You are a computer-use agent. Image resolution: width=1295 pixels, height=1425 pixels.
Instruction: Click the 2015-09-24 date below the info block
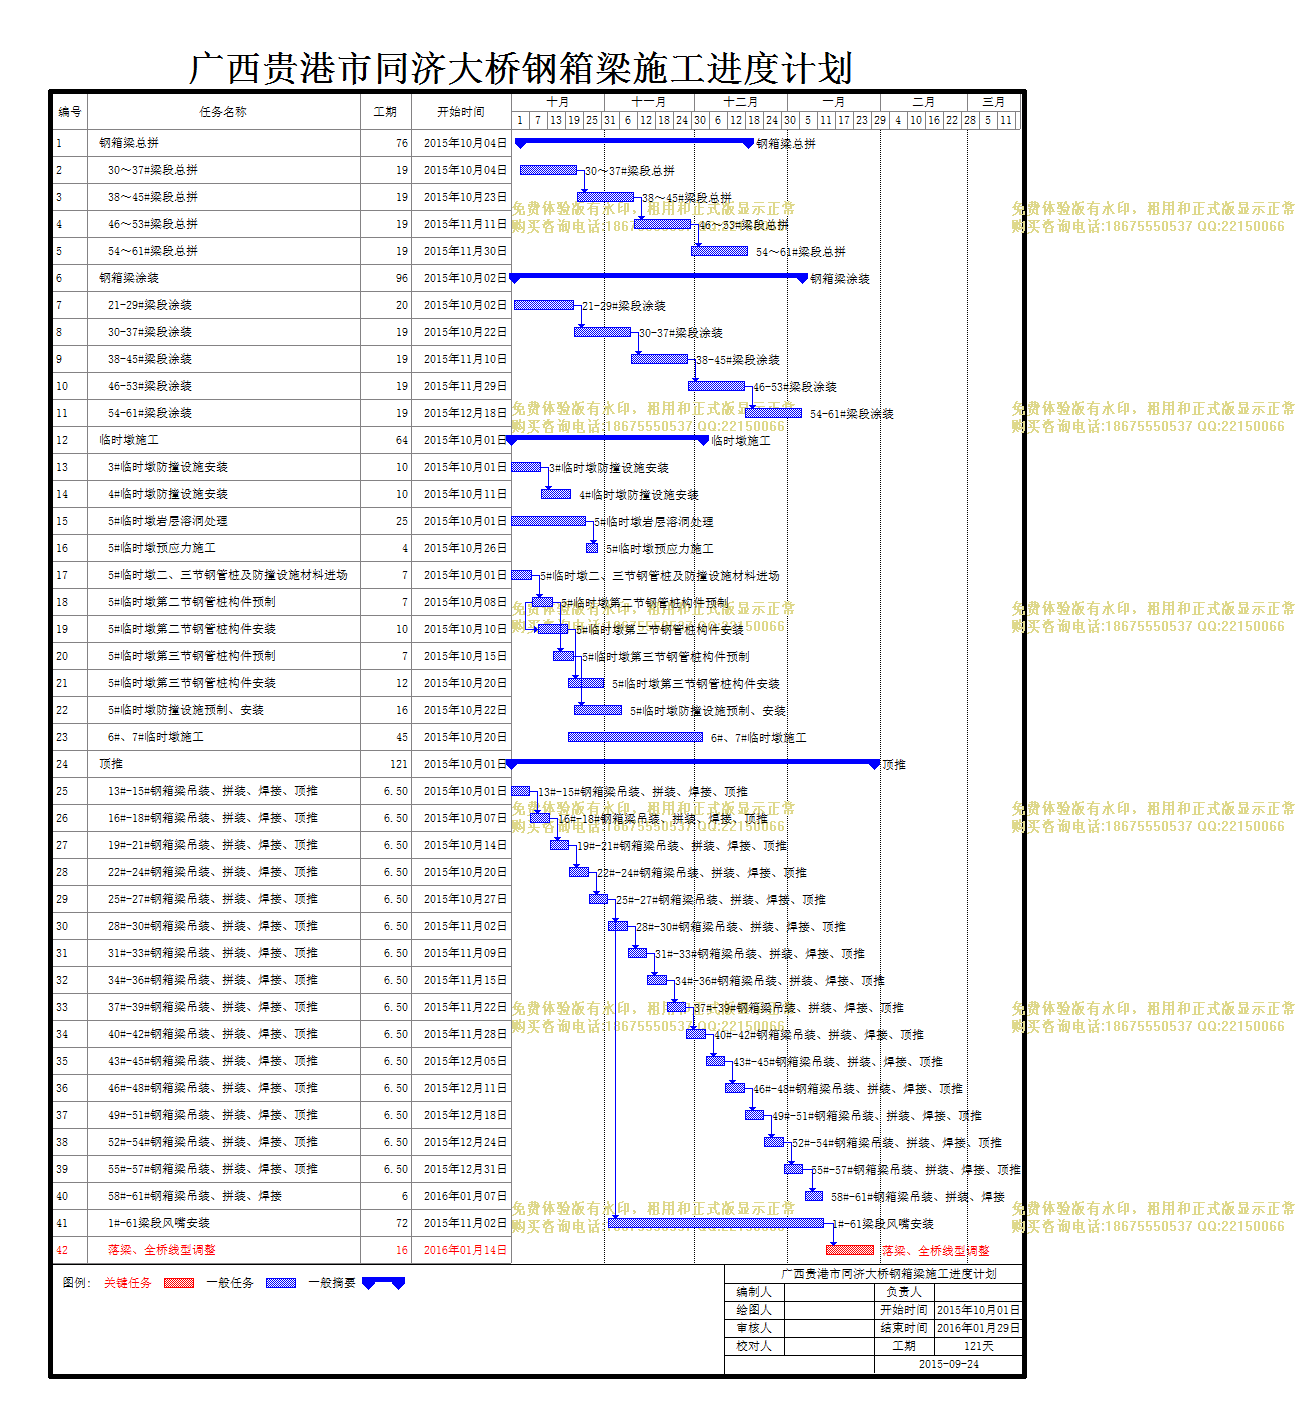pyautogui.click(x=949, y=1364)
